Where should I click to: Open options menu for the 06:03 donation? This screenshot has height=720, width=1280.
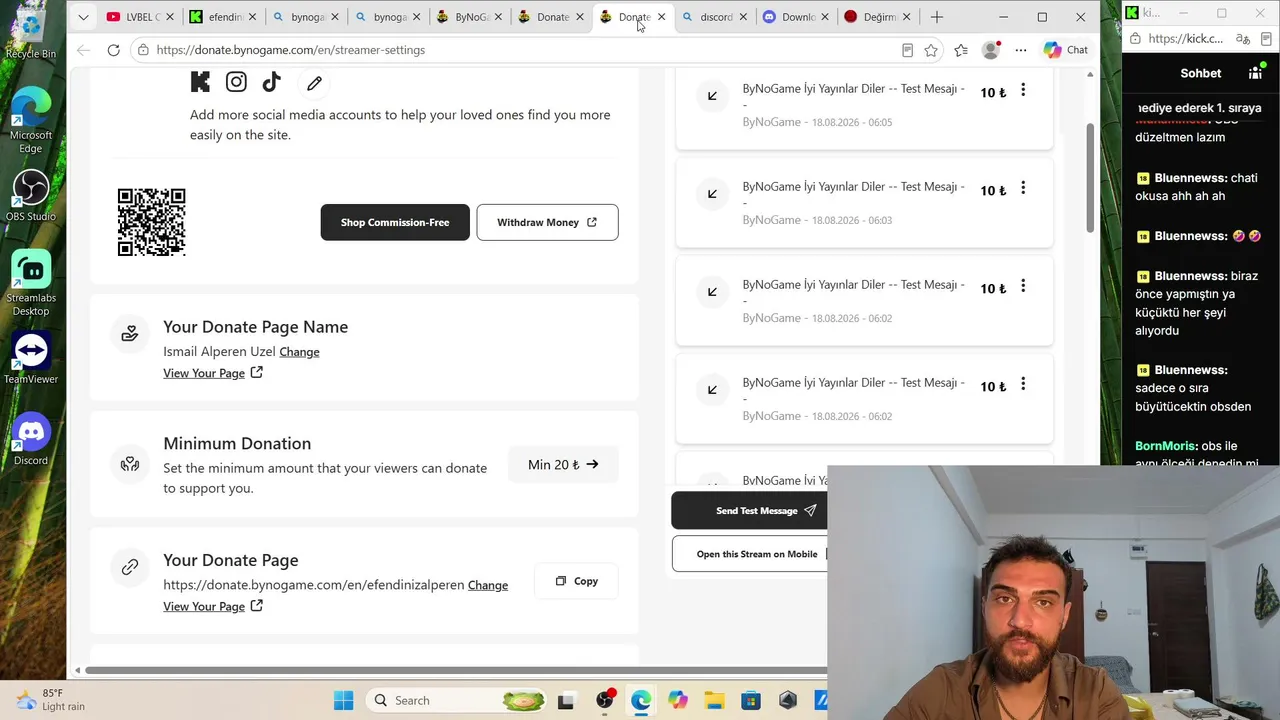1023,188
